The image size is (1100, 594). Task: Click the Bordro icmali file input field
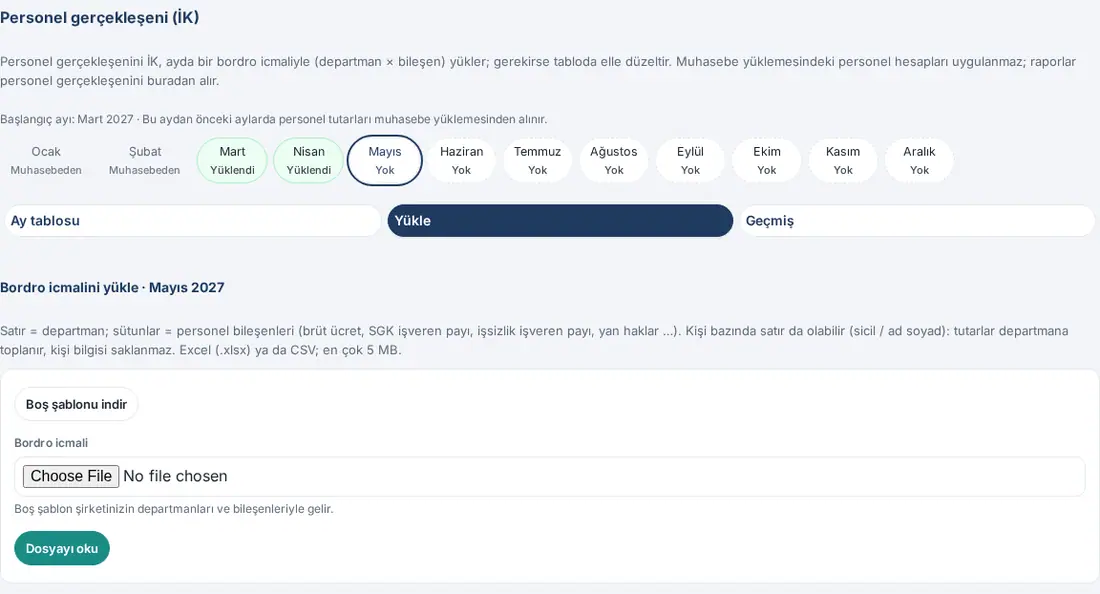550,477
